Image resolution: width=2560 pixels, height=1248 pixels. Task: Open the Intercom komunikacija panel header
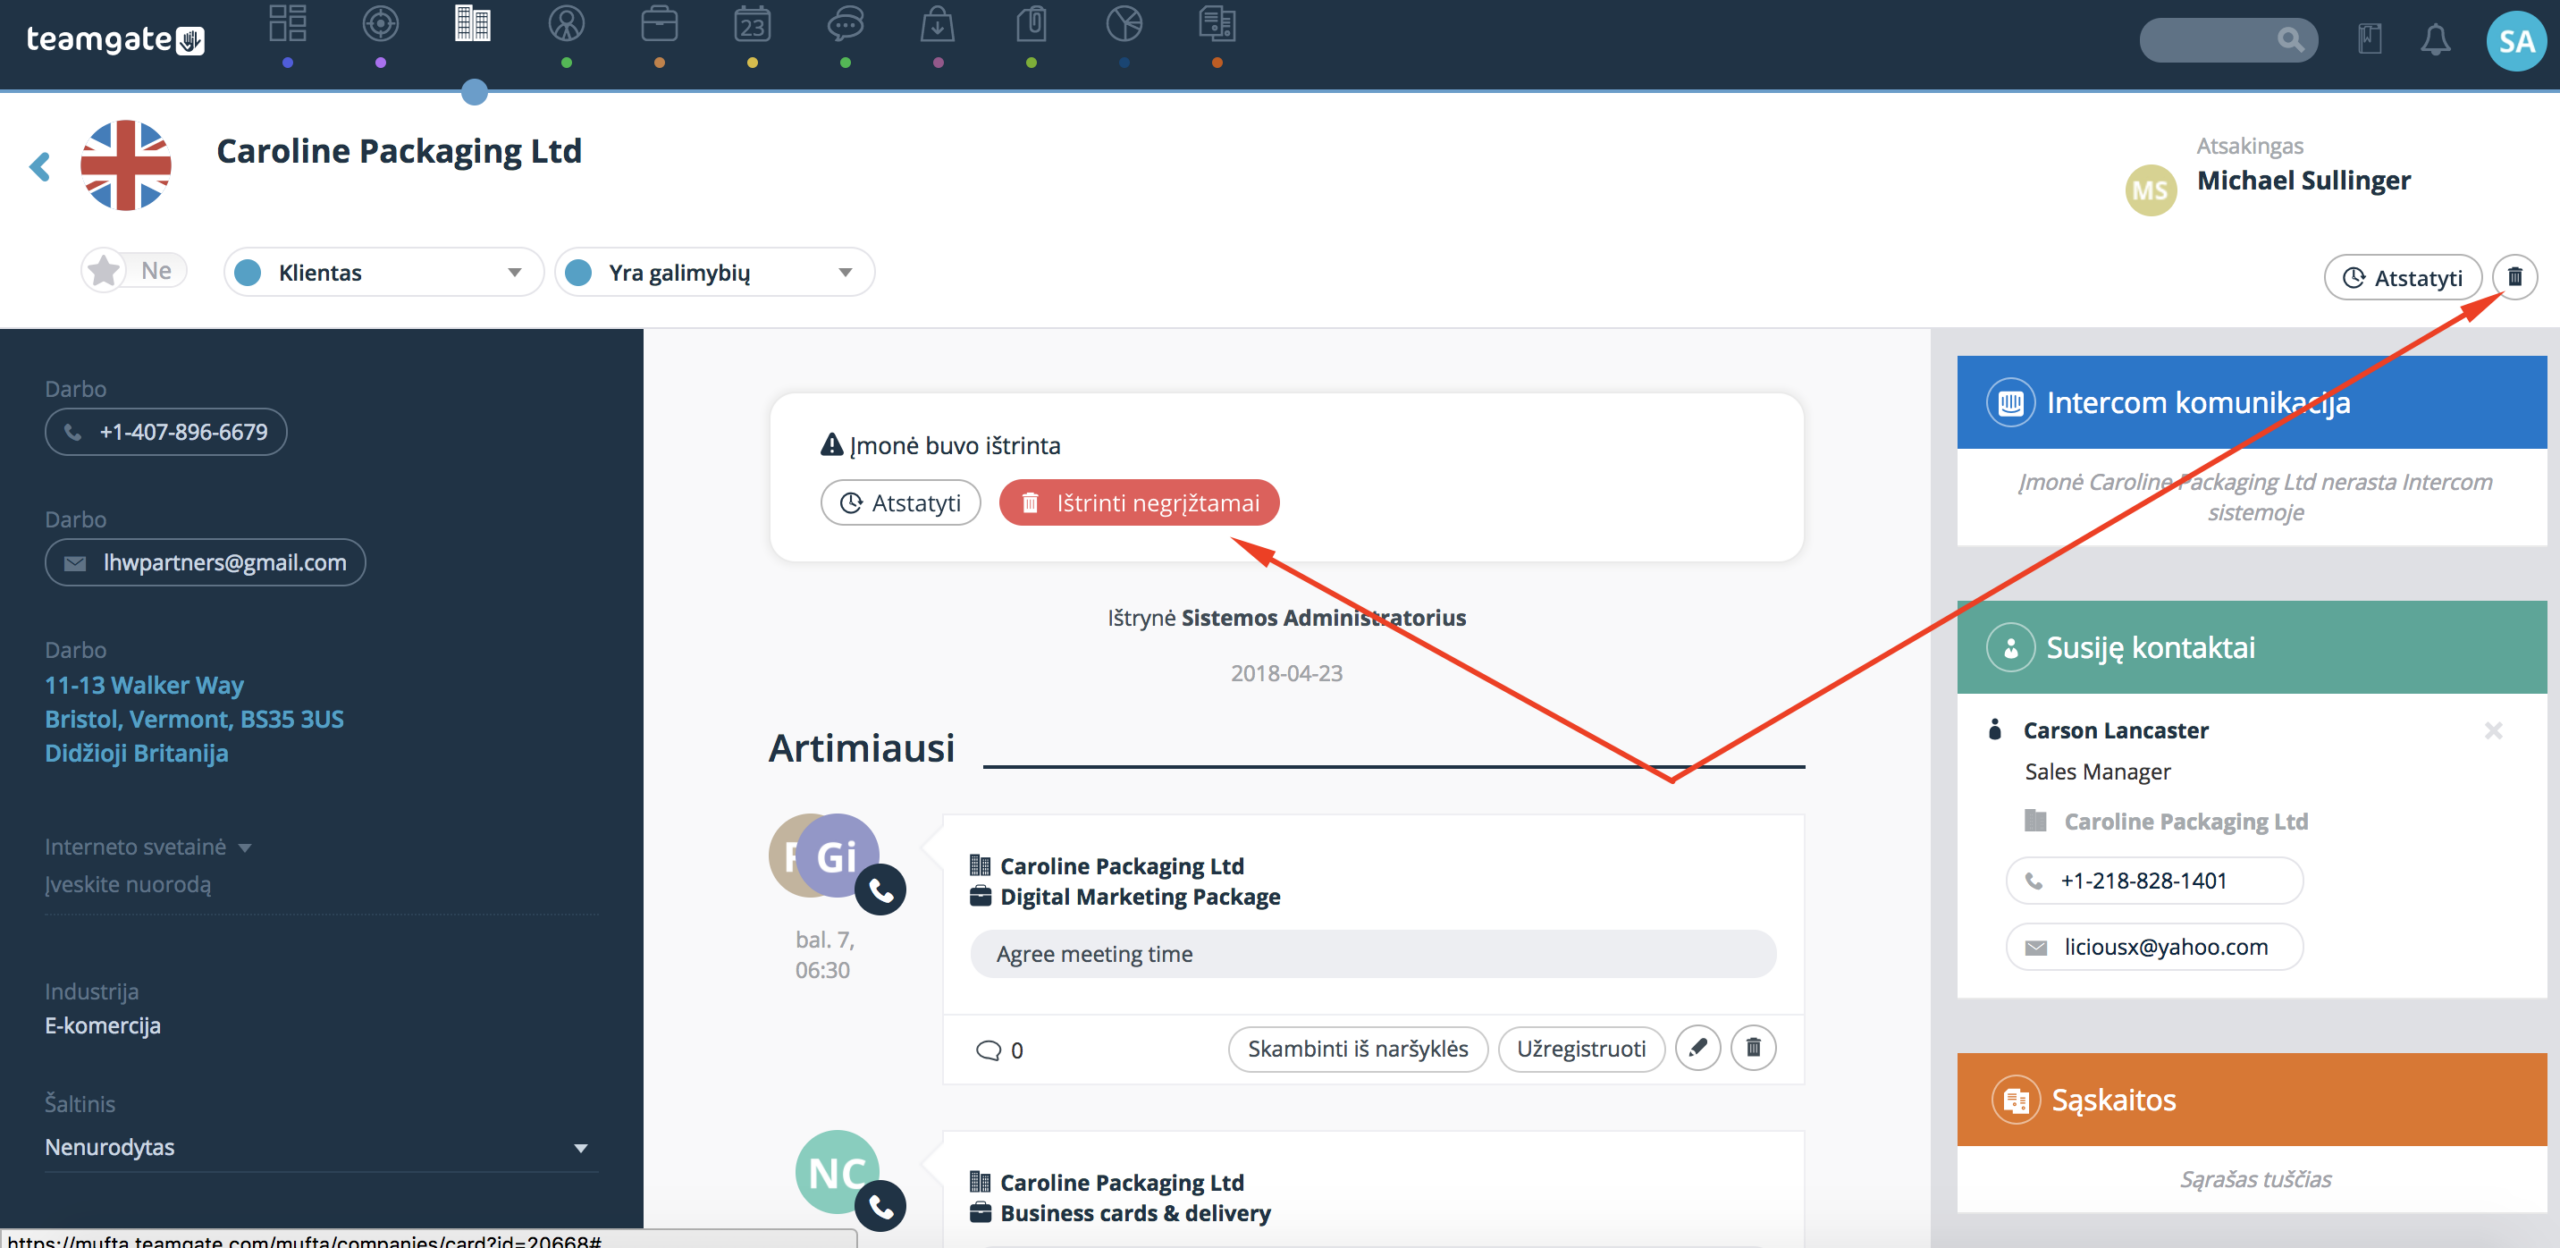[2252, 402]
